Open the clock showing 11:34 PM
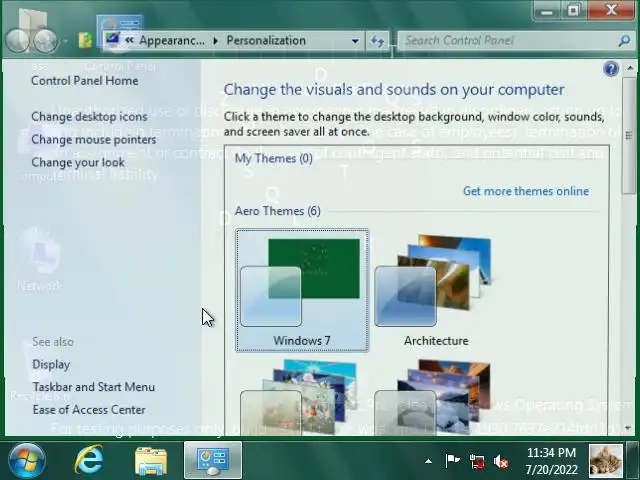The height and width of the screenshot is (480, 640). tap(551, 461)
